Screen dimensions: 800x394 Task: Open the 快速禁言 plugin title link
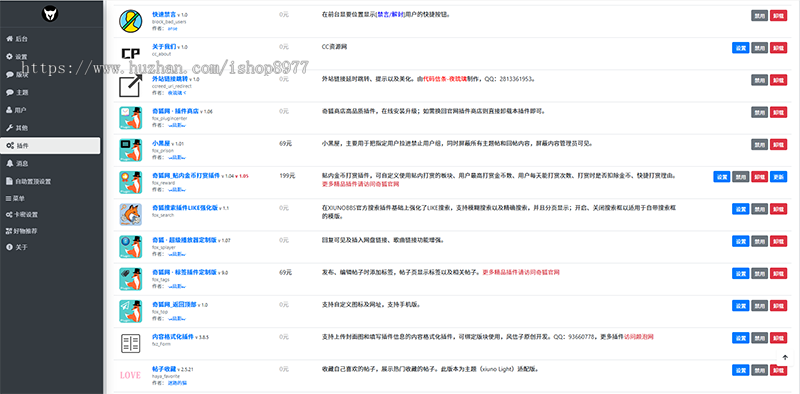point(164,14)
